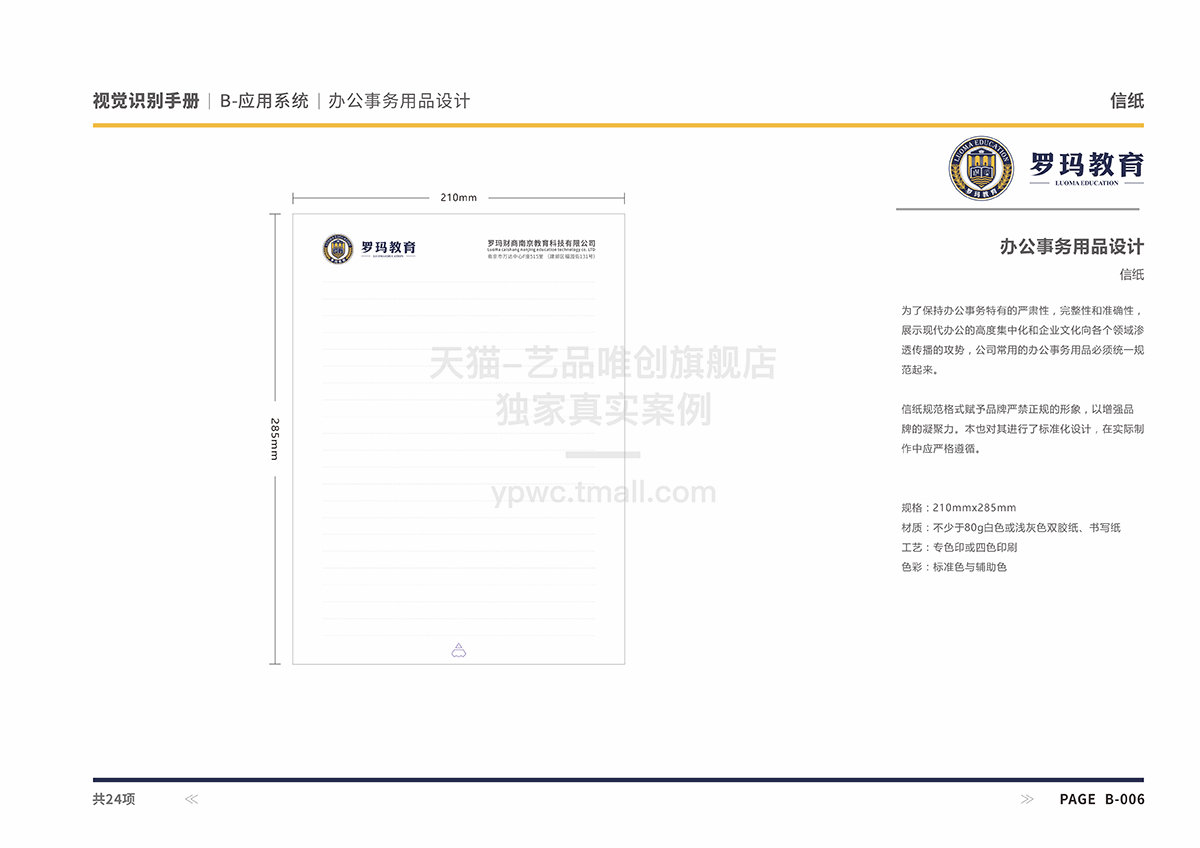The image size is (1200, 848).
Task: Click the 罗玛教育 wordmark on the letterhead paper
Action: pos(388,247)
